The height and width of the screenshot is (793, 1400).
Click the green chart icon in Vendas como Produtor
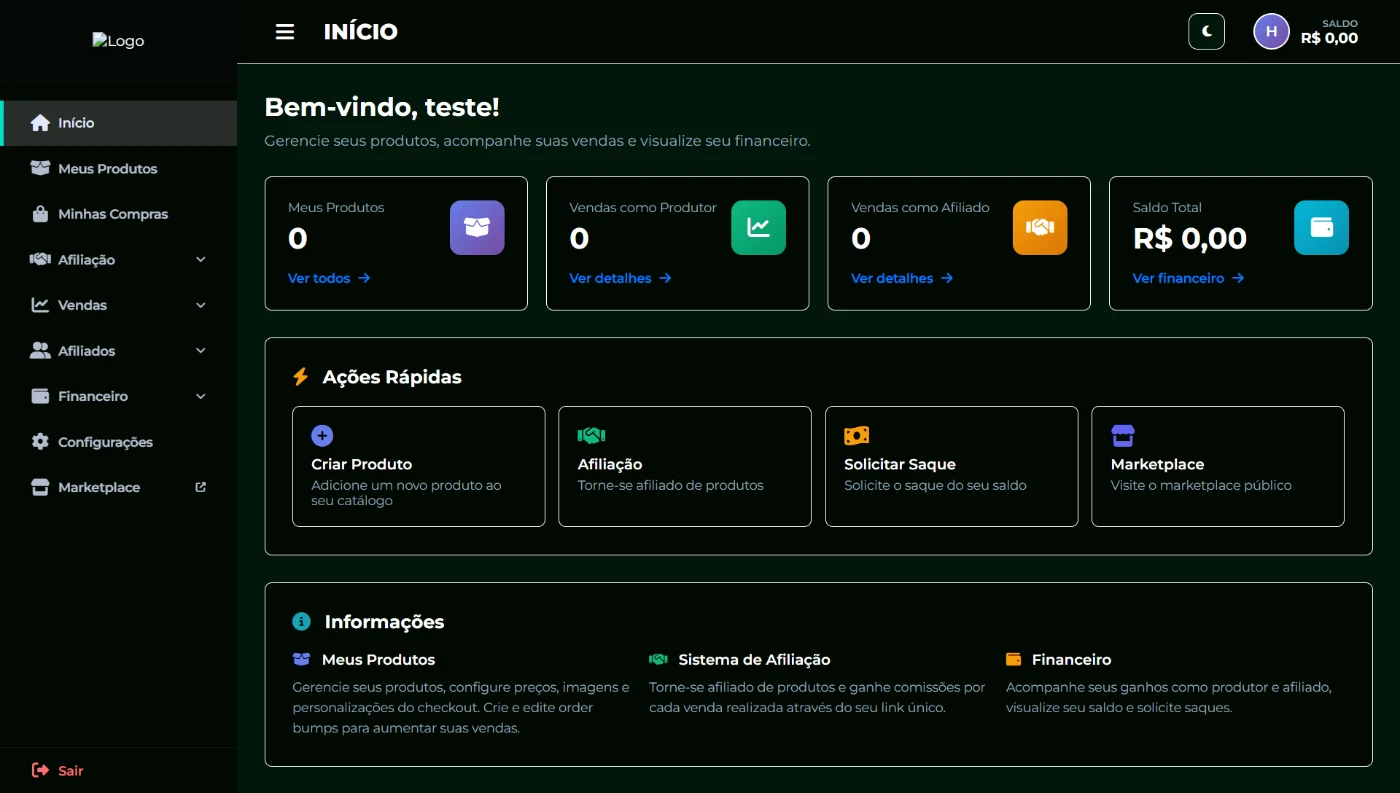coord(758,228)
